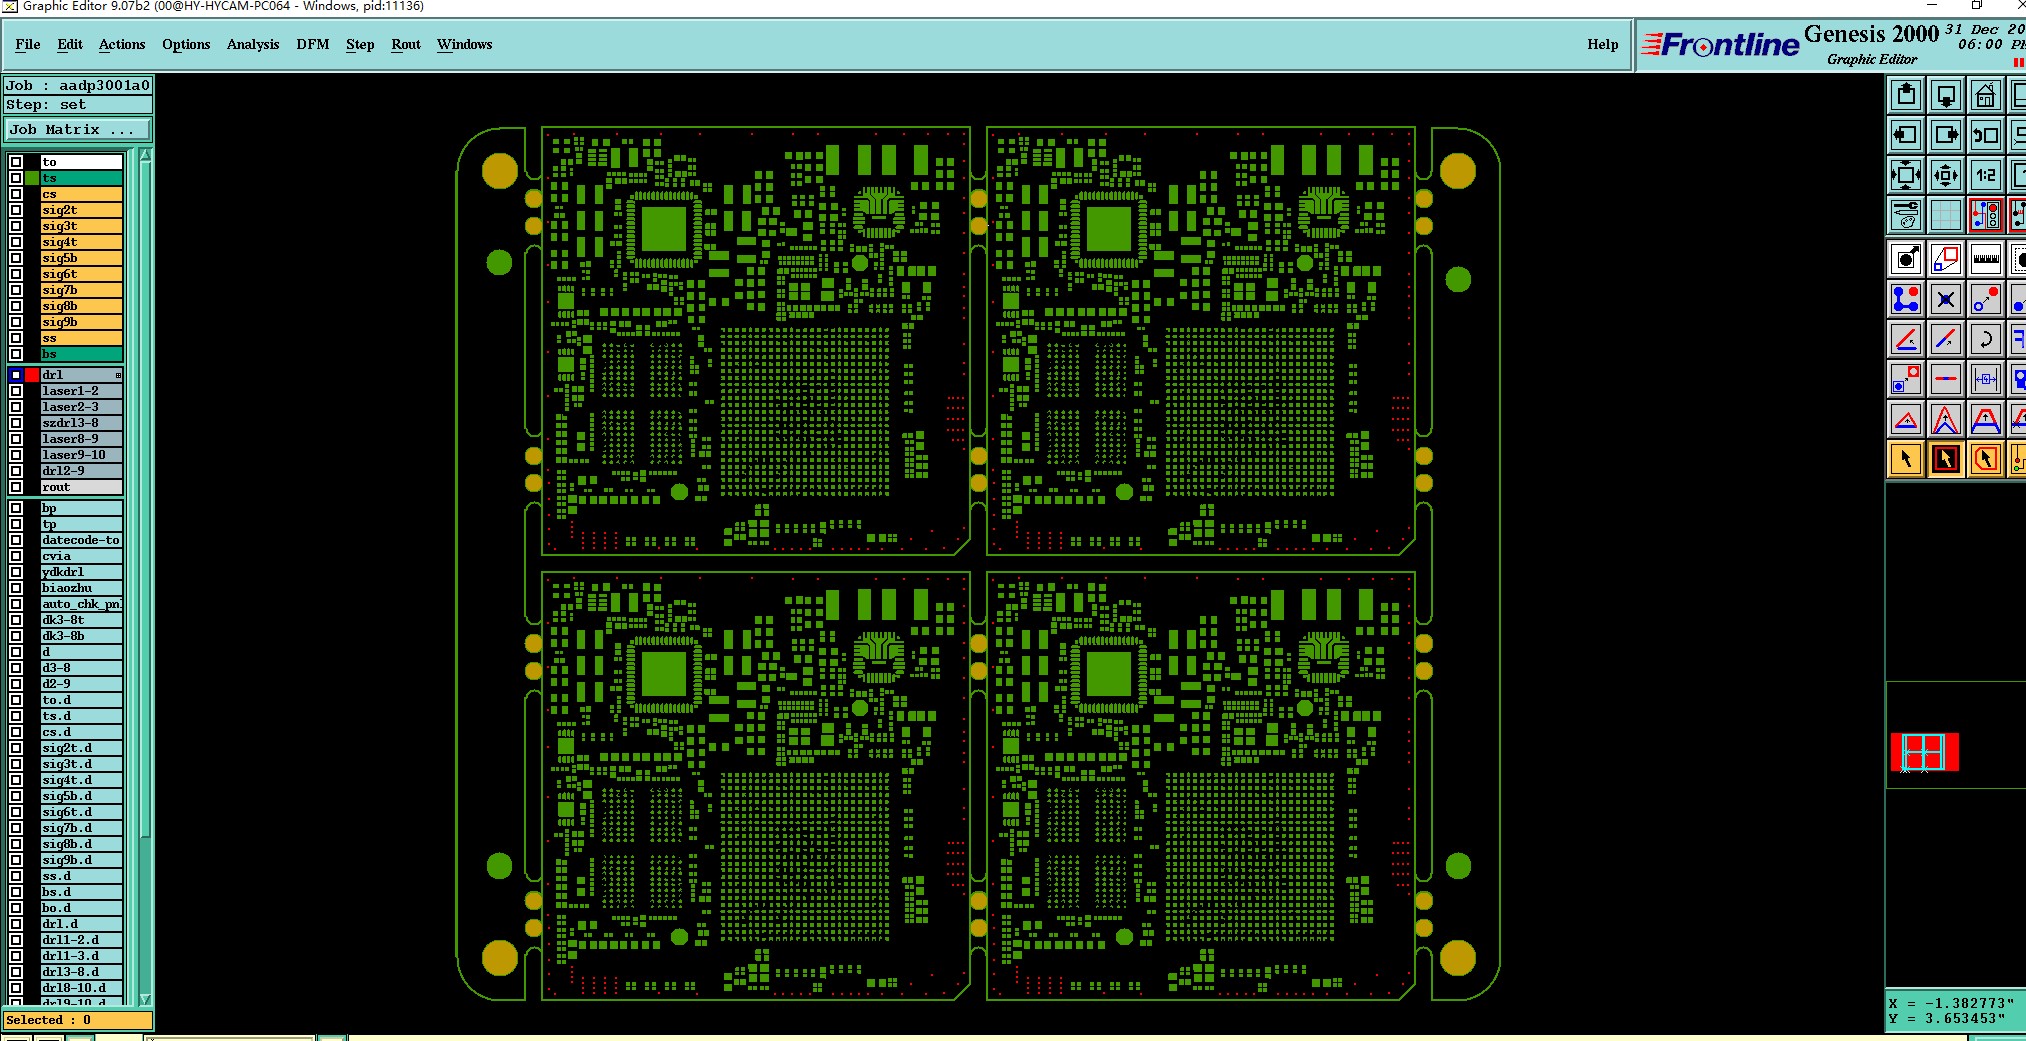This screenshot has width=2026, height=1041.
Task: Click the curved rotate arrow icon
Action: pos(1986,339)
